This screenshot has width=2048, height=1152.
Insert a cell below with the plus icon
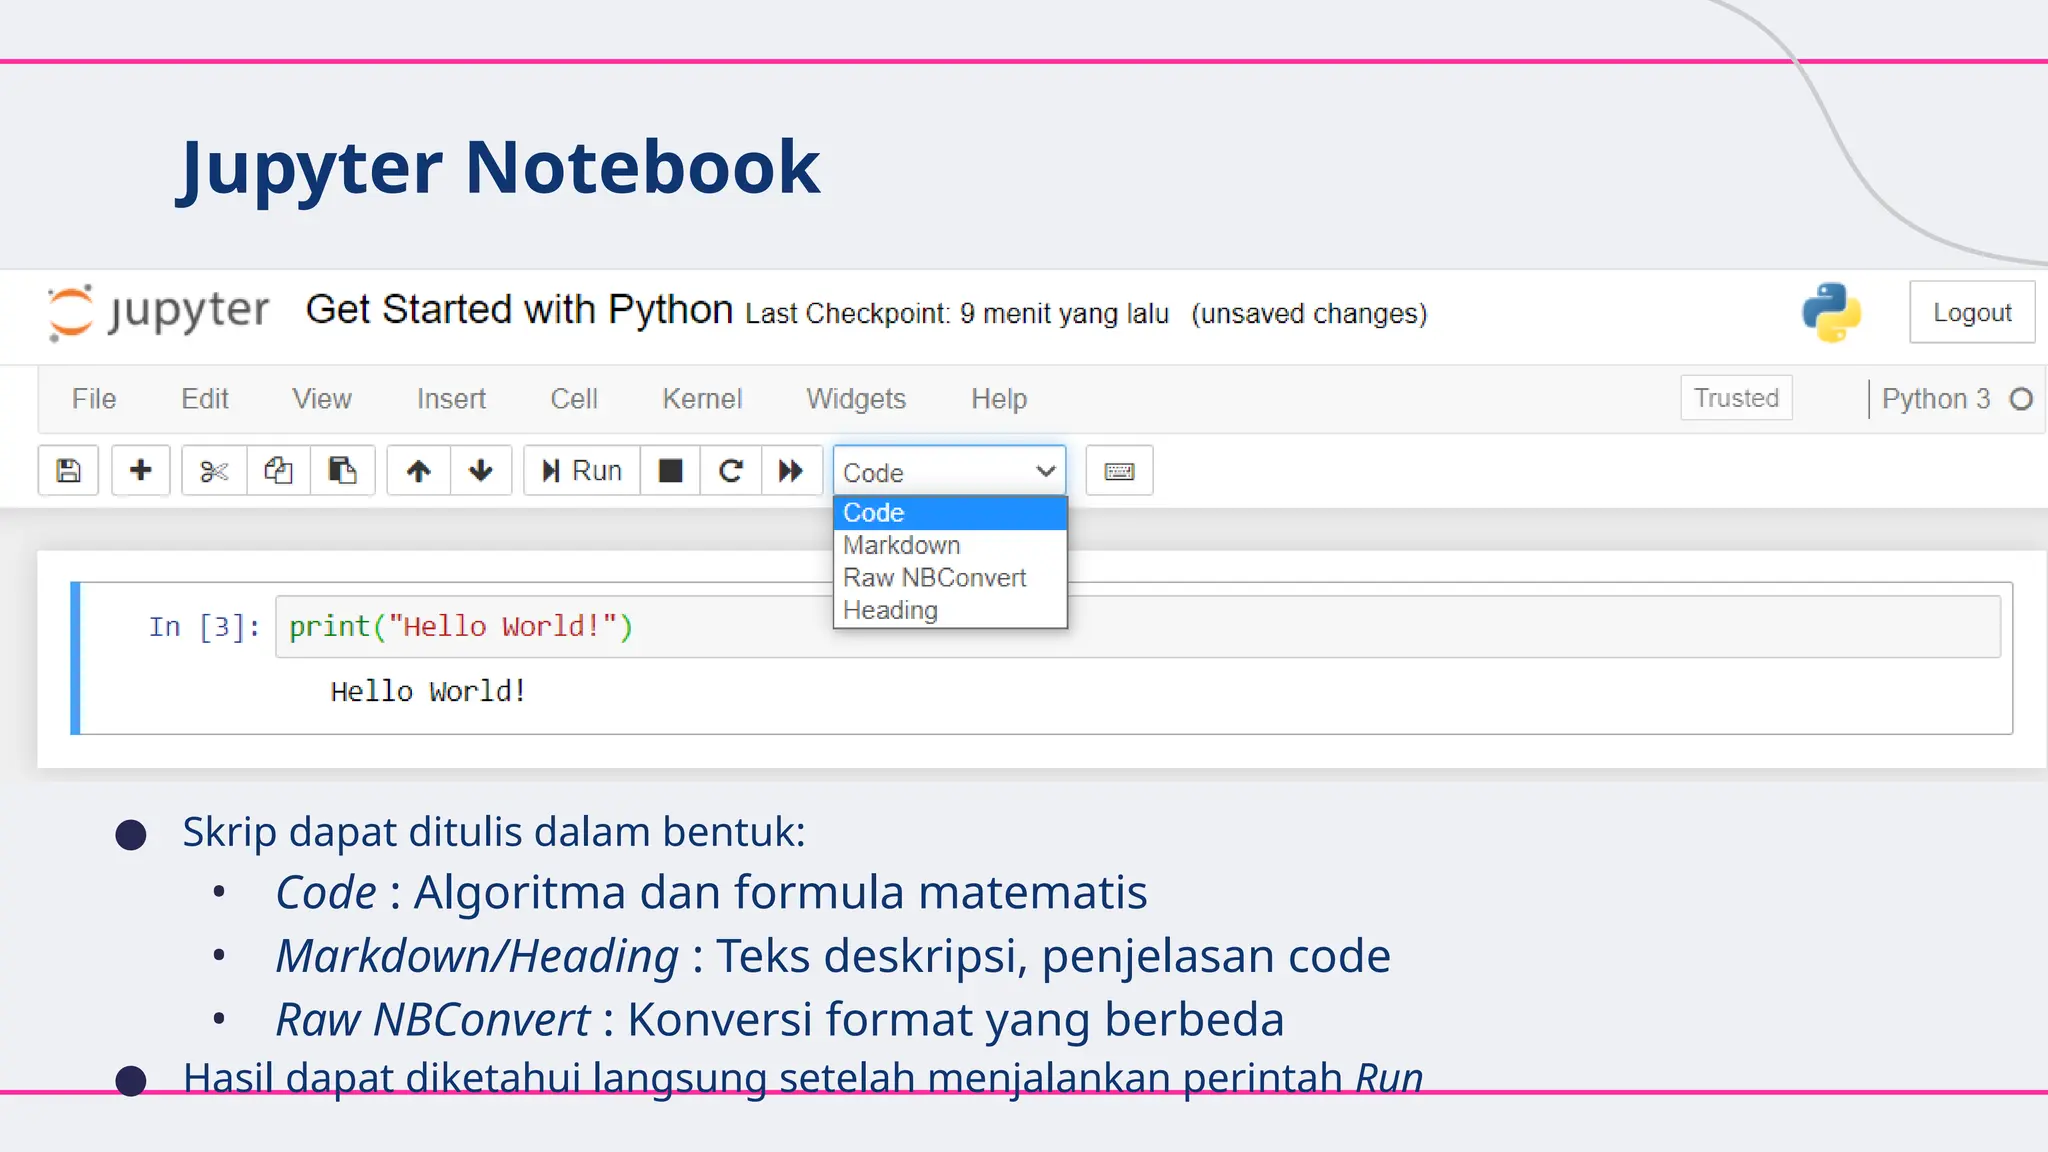tap(141, 470)
